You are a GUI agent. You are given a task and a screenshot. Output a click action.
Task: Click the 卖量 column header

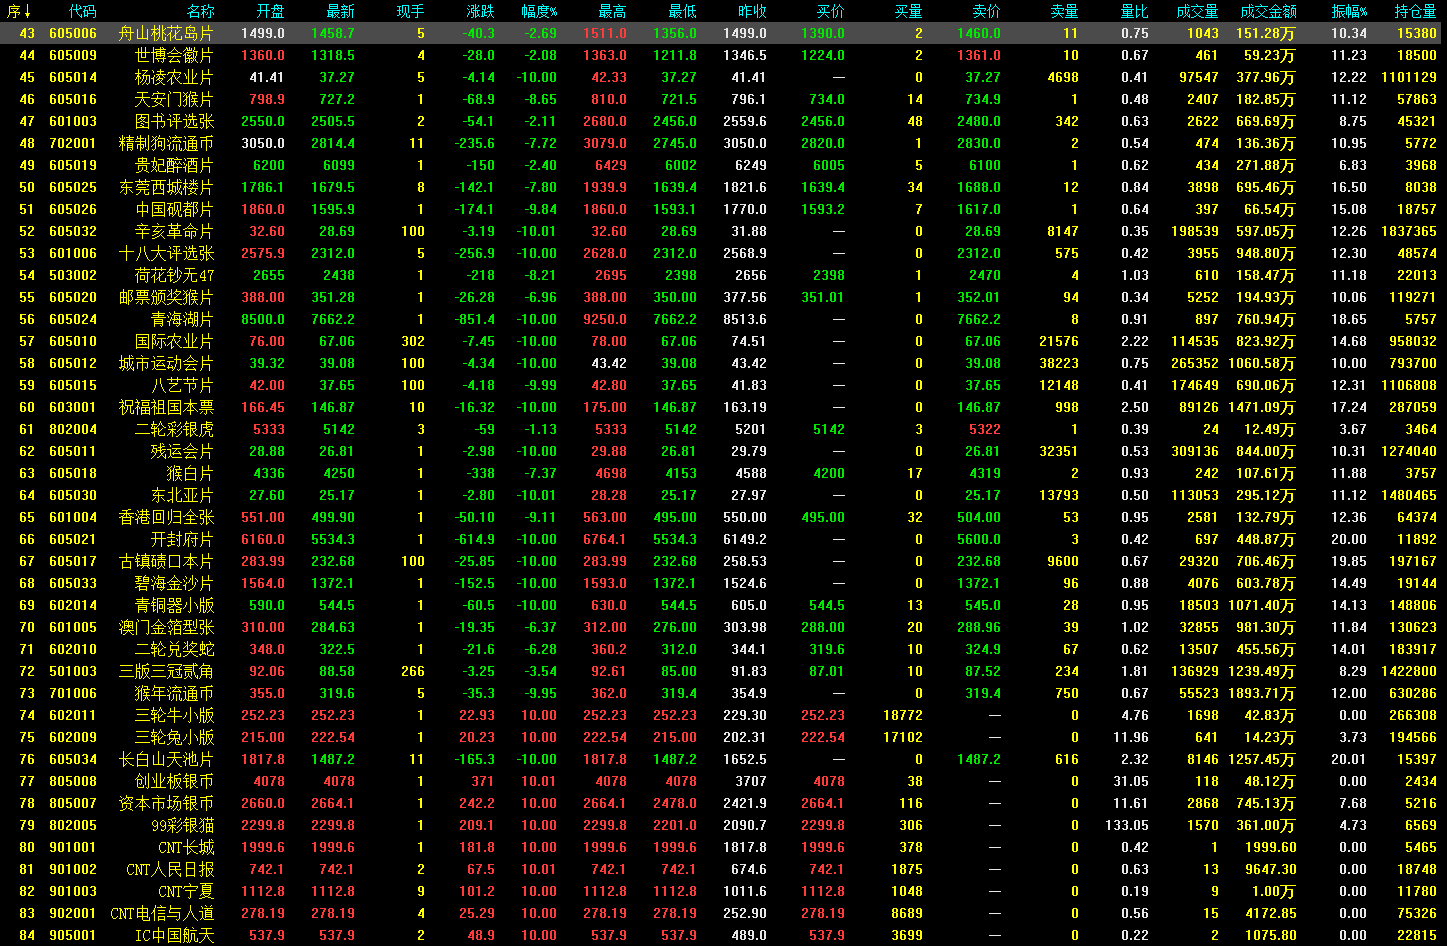click(x=1065, y=11)
